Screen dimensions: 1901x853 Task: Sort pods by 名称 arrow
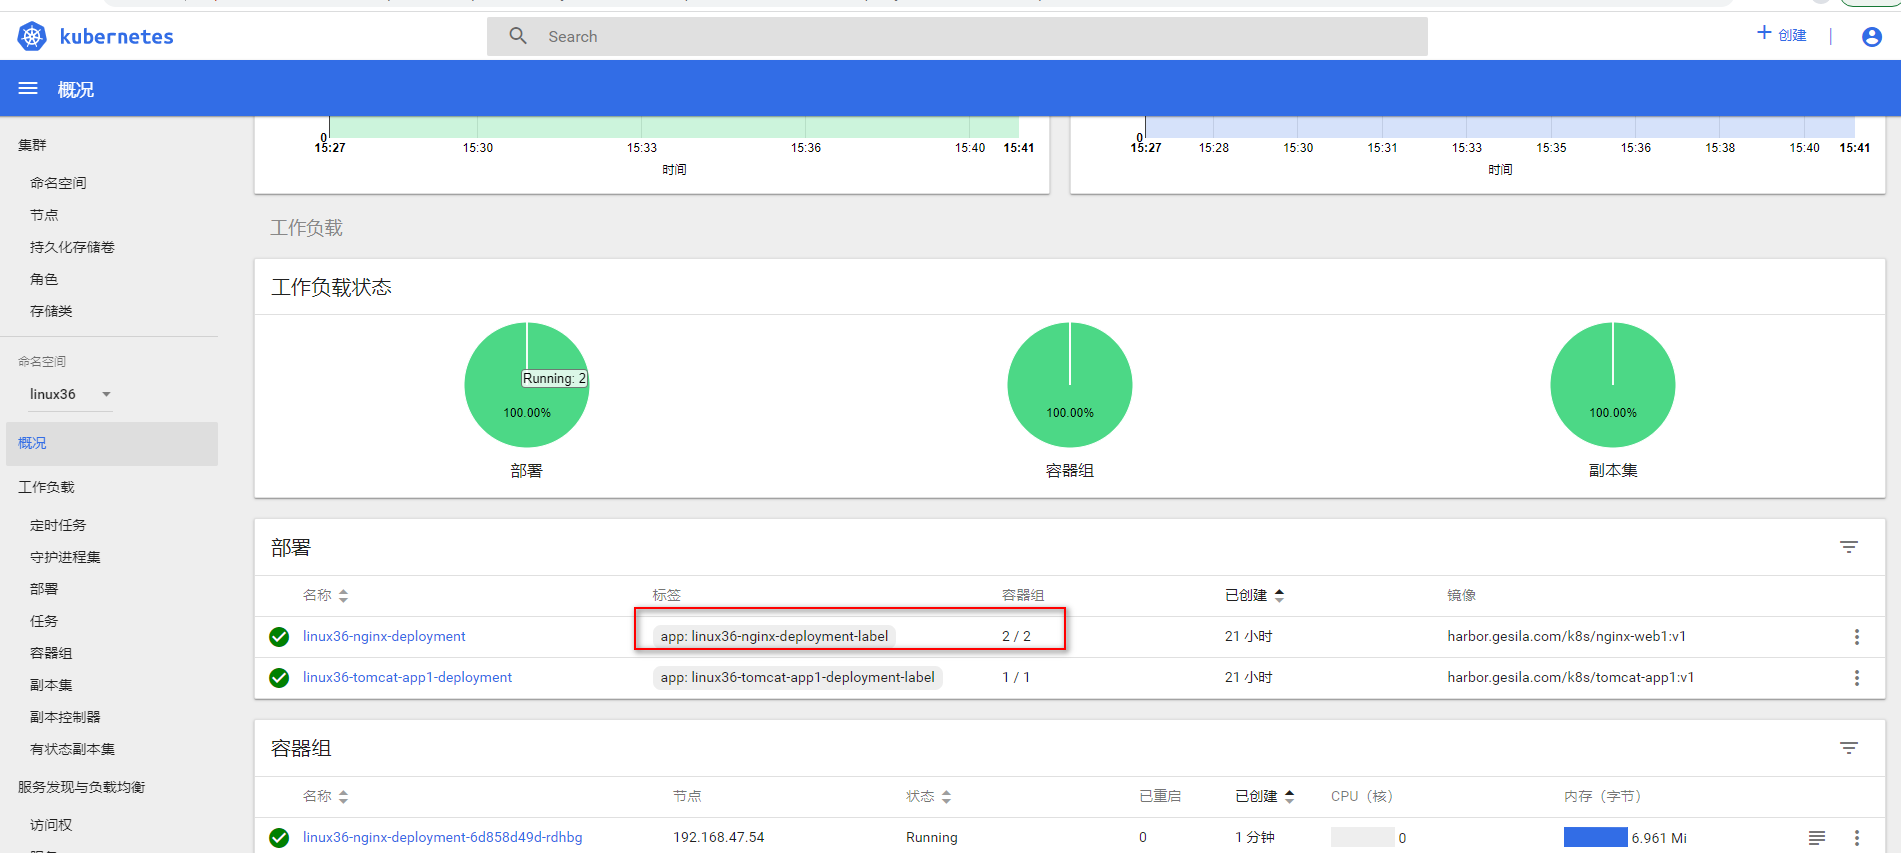click(343, 797)
